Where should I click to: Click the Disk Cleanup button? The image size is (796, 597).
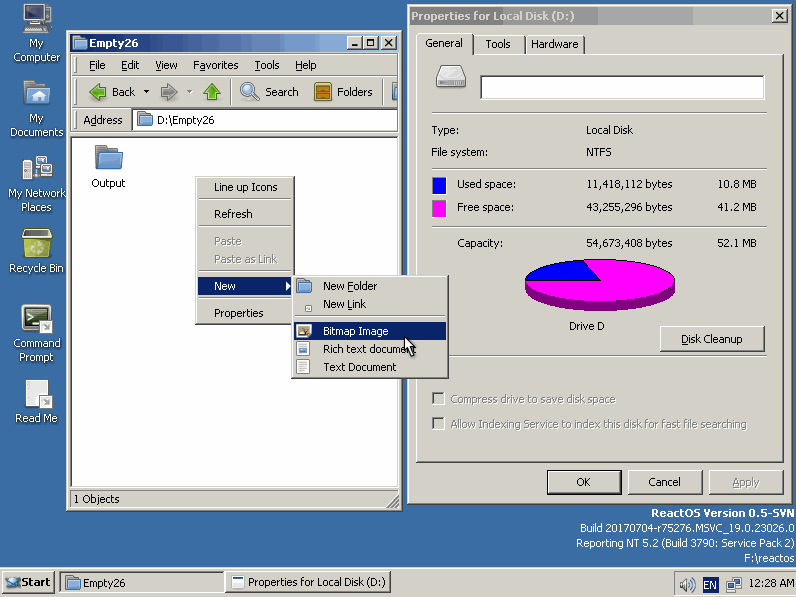(x=712, y=339)
